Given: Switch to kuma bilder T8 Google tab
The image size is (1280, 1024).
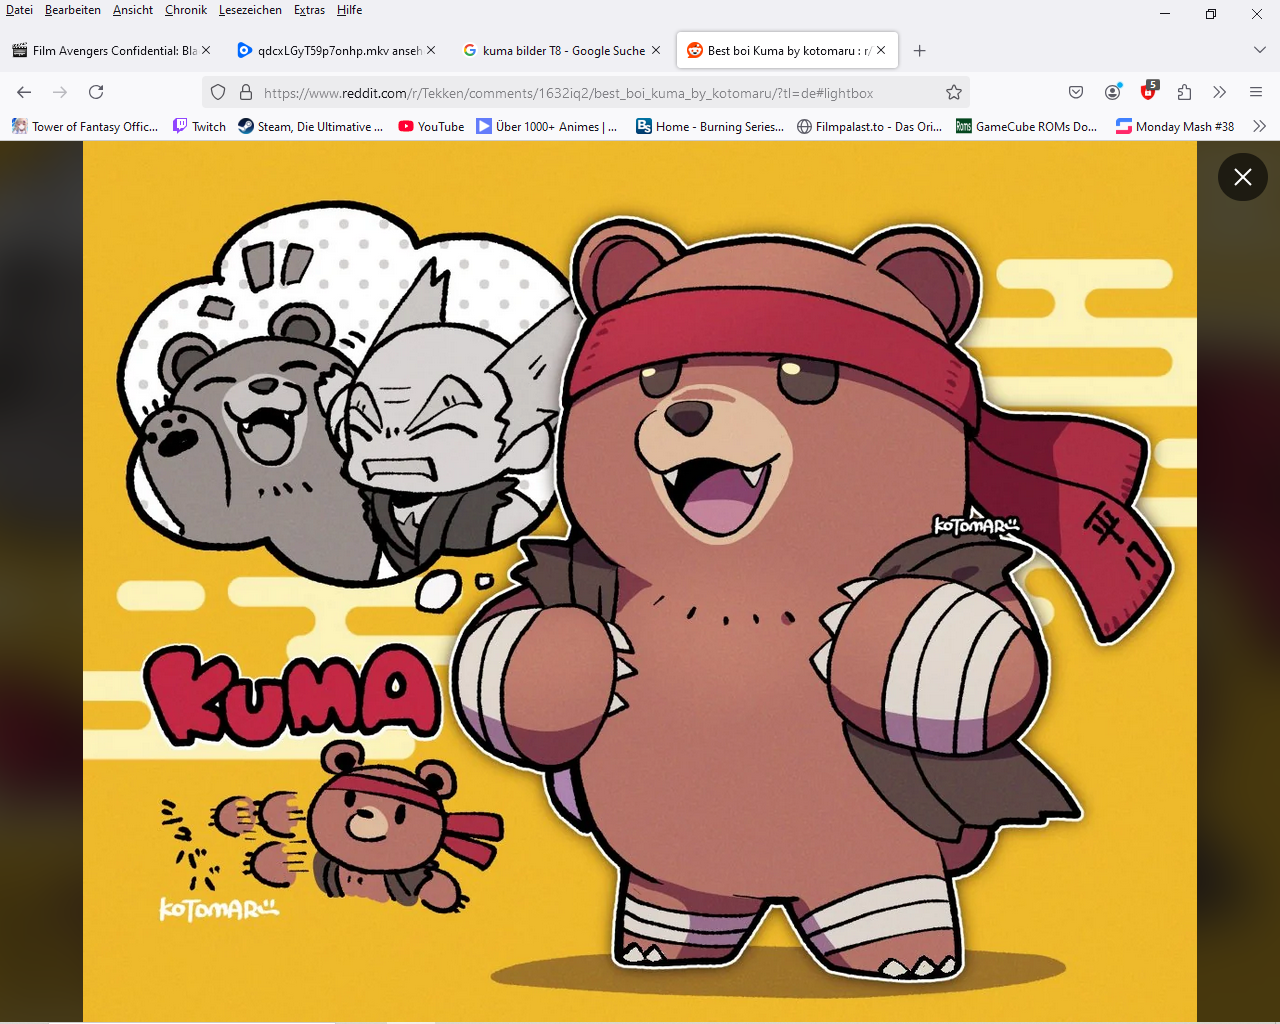Looking at the screenshot, I should tap(561, 50).
